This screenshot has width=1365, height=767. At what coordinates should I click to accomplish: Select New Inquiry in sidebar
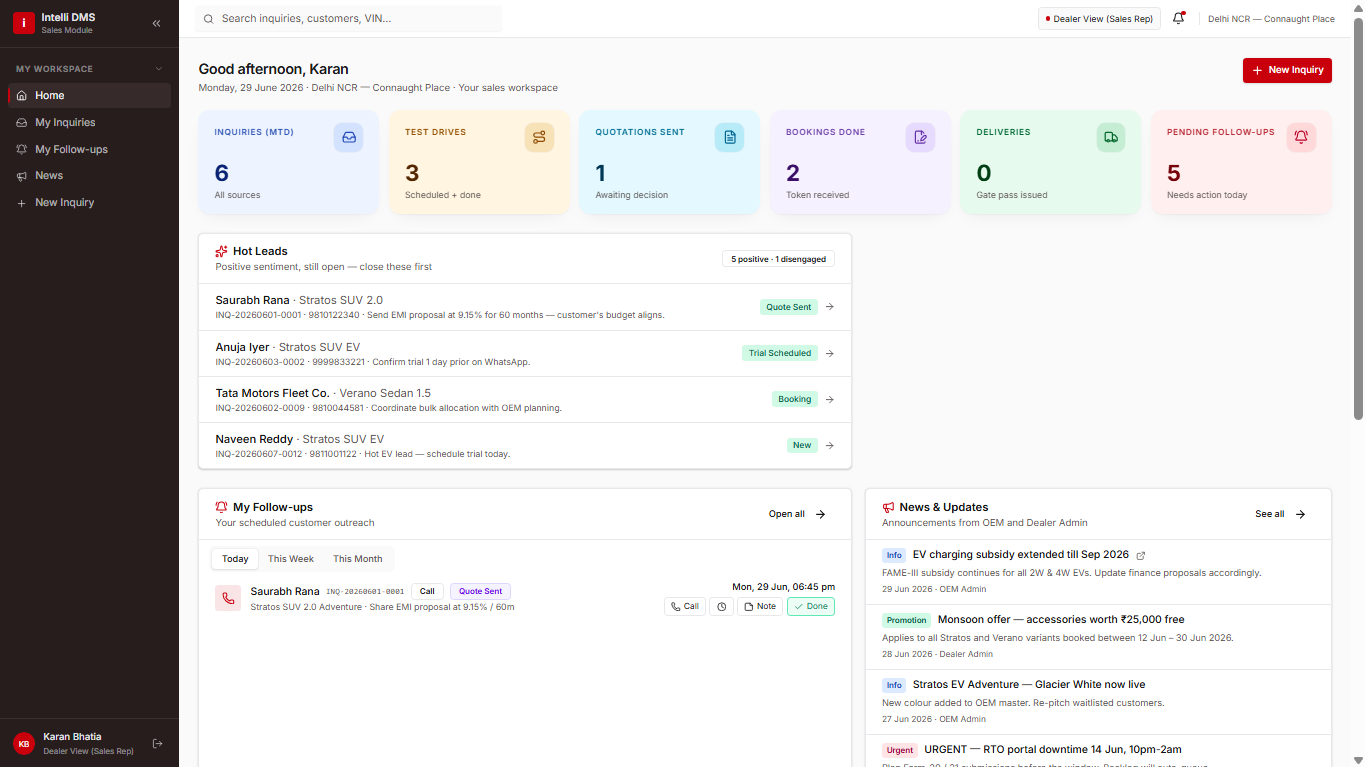[89, 202]
